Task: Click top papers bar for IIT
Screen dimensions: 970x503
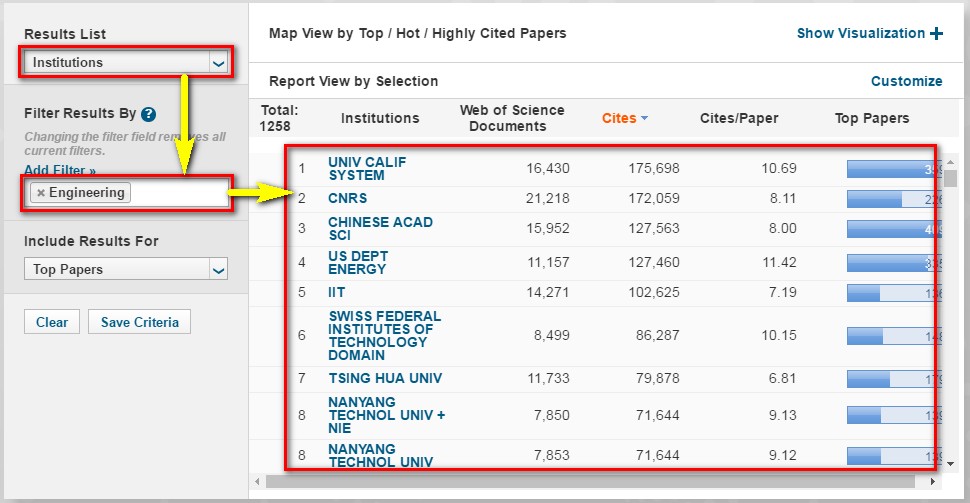Action: (x=893, y=293)
